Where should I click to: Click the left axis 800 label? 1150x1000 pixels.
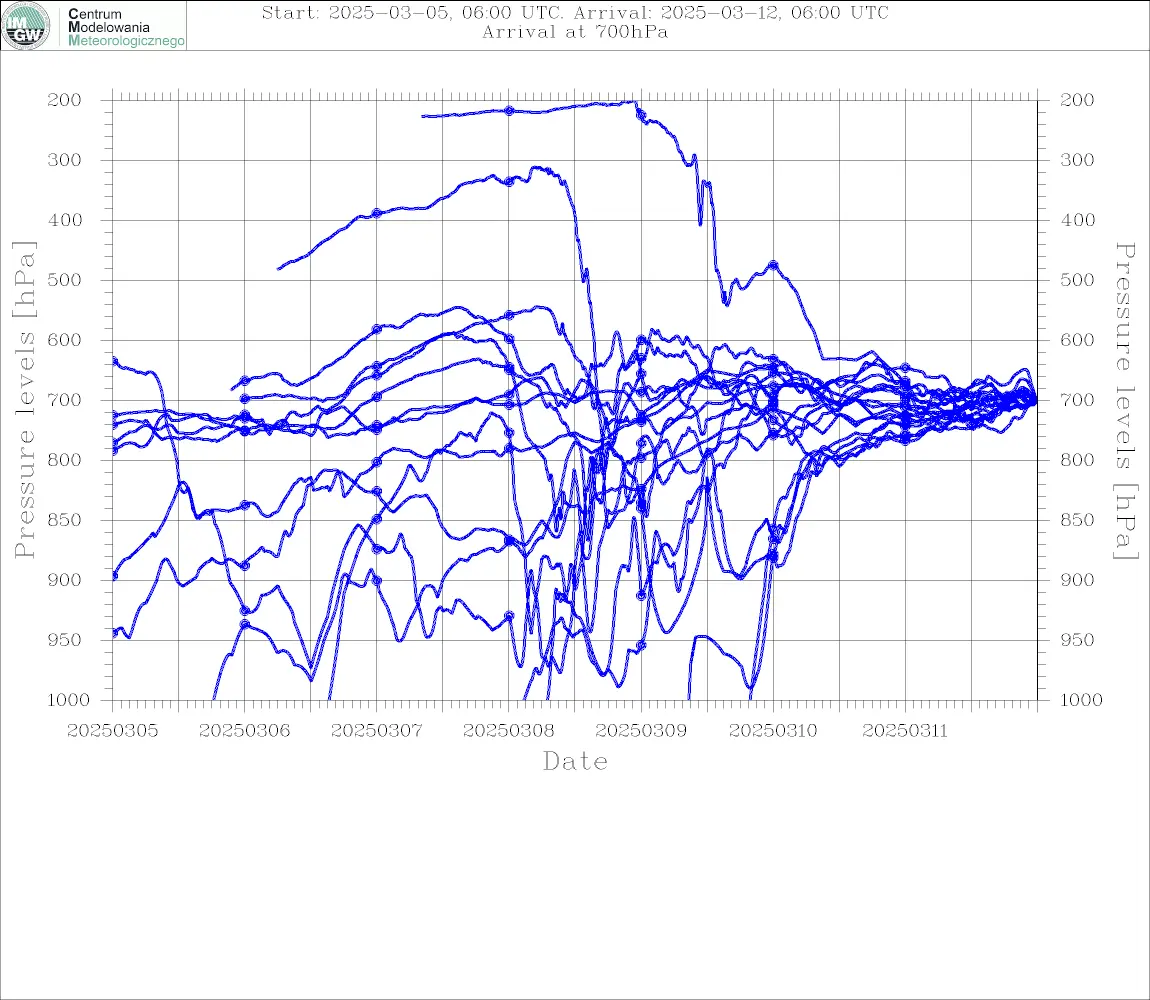click(x=64, y=460)
